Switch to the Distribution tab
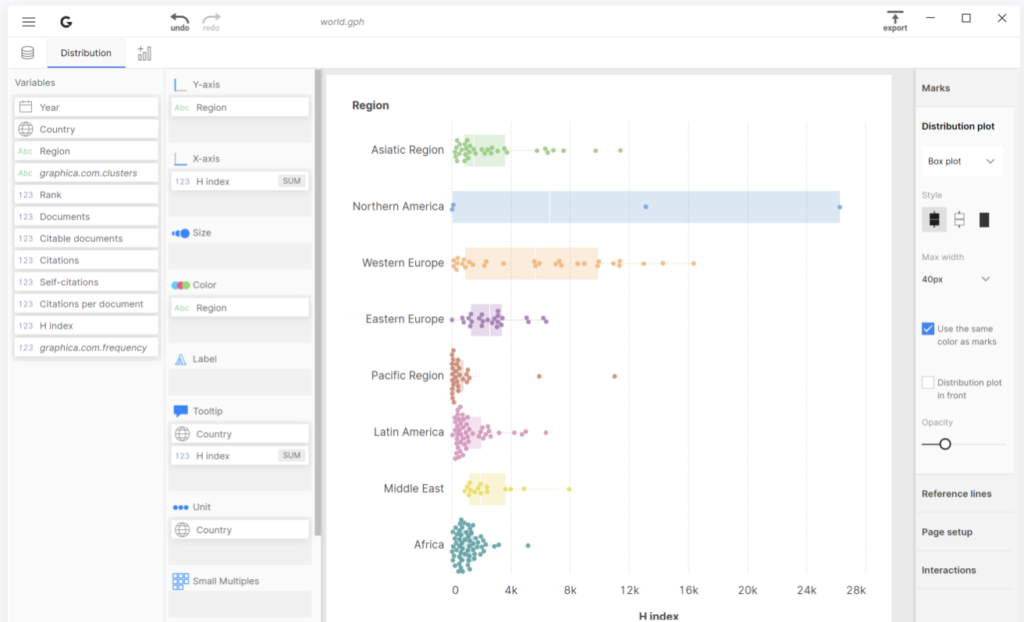1024x622 pixels. (86, 53)
